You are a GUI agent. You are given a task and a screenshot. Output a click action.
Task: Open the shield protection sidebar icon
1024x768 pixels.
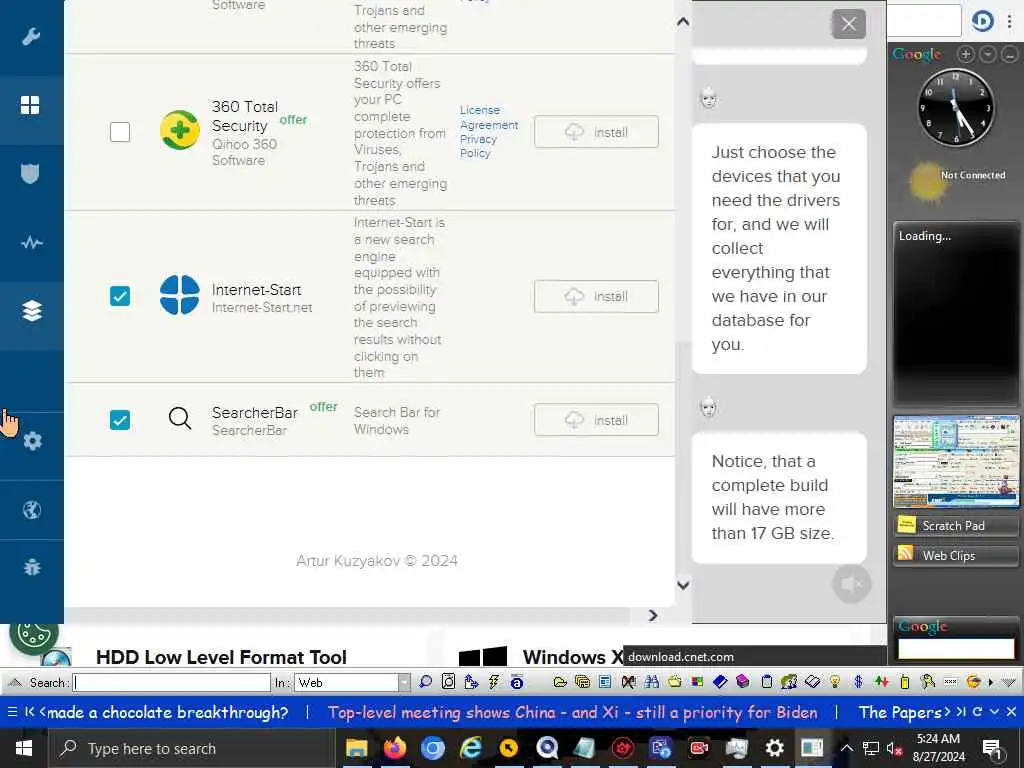pos(31,174)
